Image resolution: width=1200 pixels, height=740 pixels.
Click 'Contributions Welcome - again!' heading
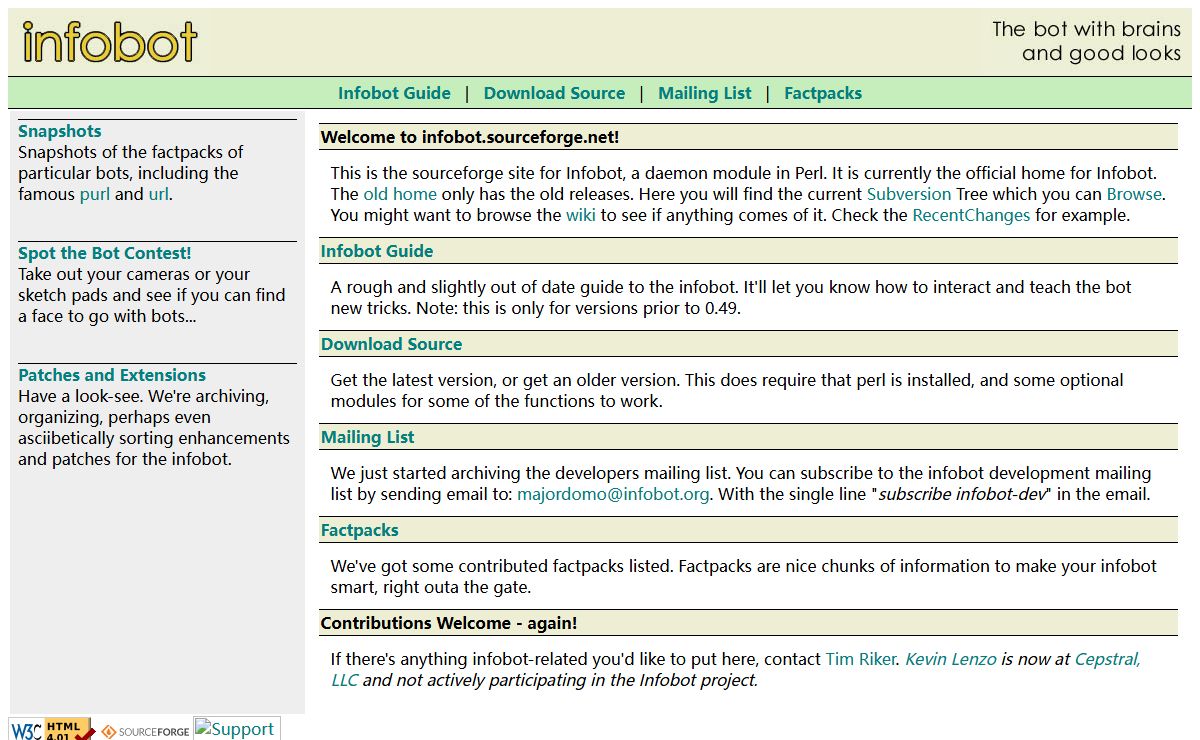(449, 623)
